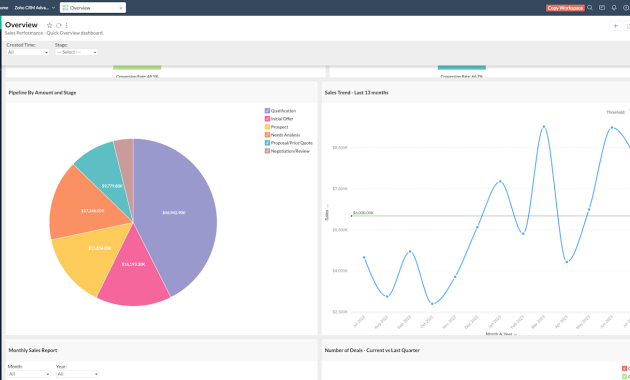The height and width of the screenshot is (380, 630).
Task: Click the Threshold label on Sales Trend chart
Action: (x=616, y=112)
